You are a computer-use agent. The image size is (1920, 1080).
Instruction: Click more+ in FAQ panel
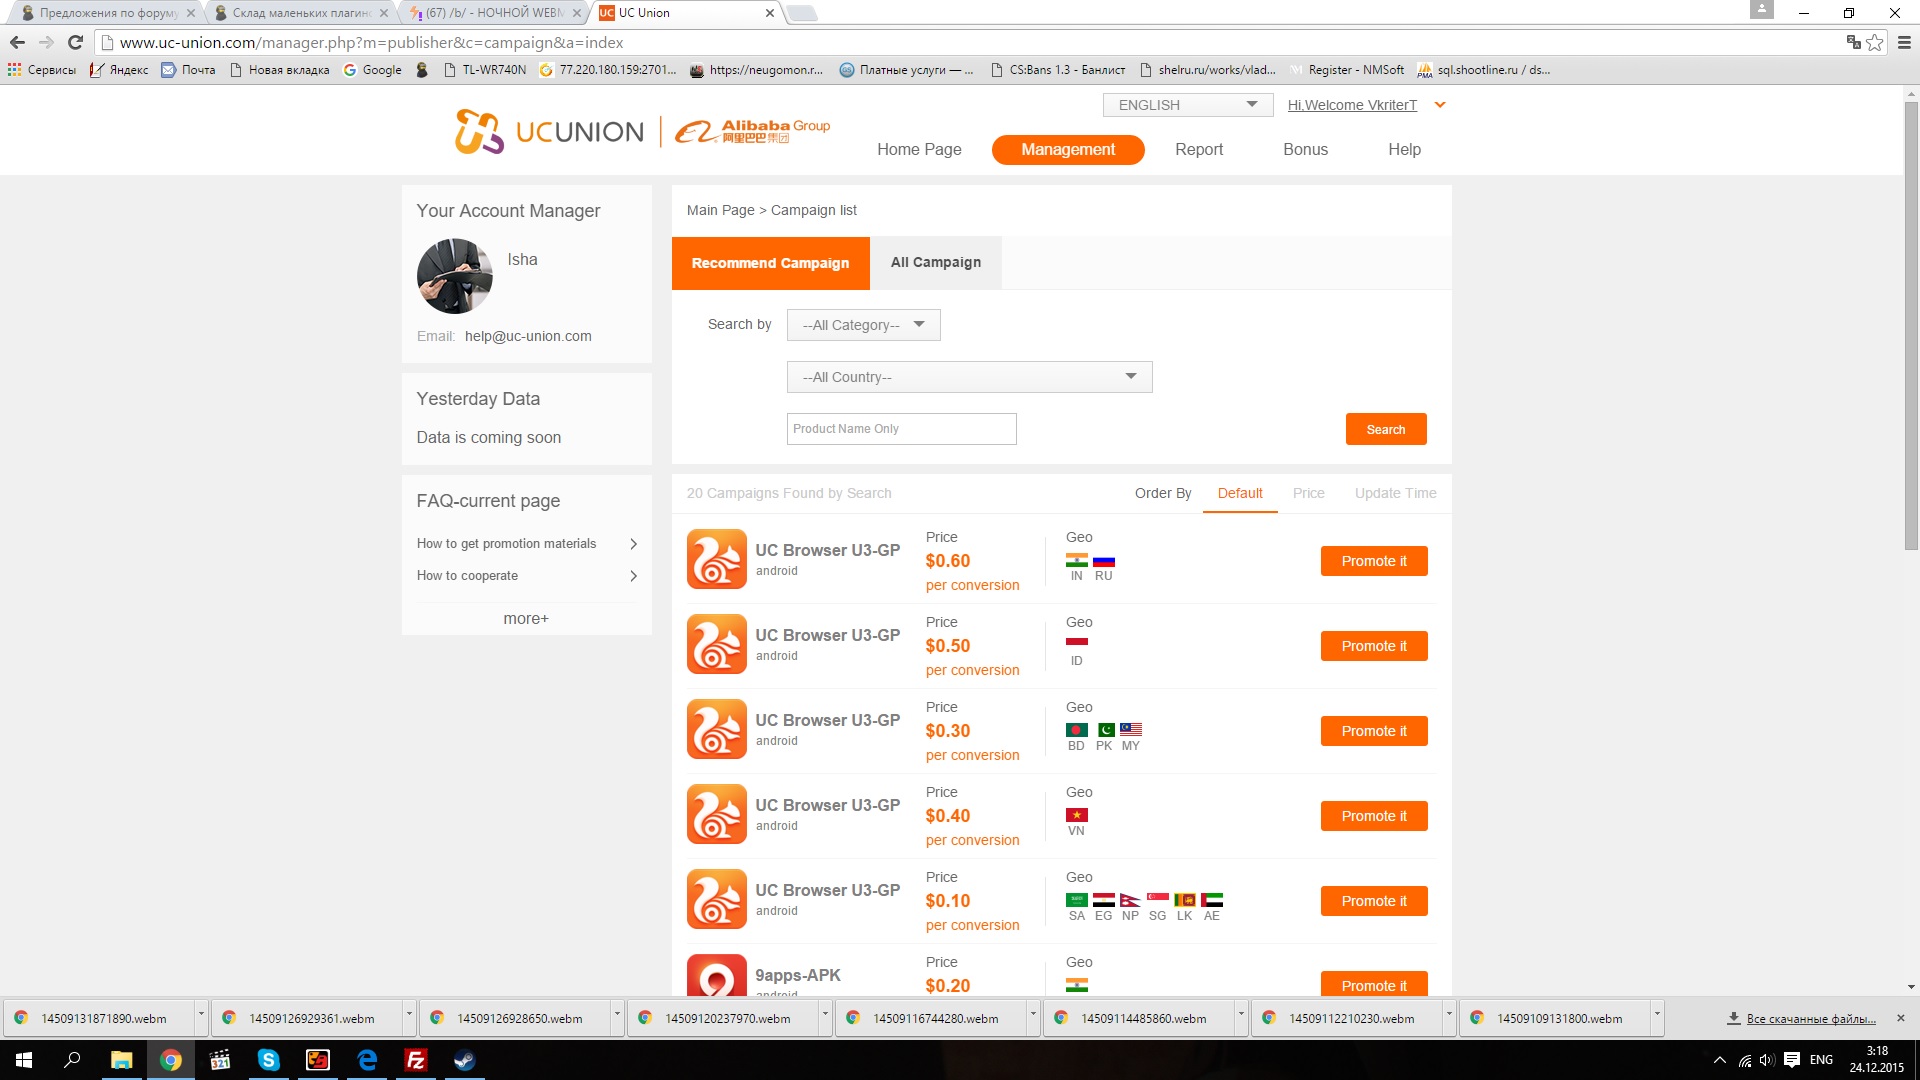point(526,619)
